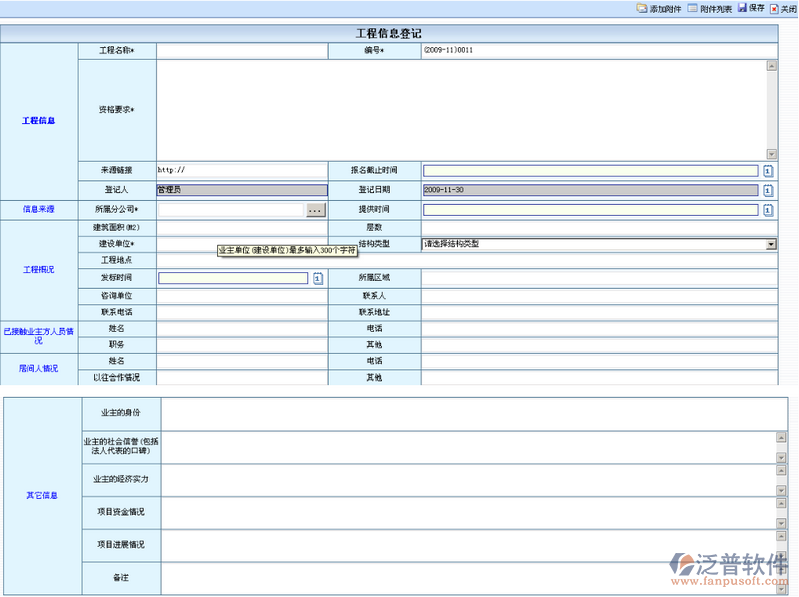Open calendar picker for 报名截止时间
The width and height of the screenshot is (799, 597).
[x=768, y=171]
